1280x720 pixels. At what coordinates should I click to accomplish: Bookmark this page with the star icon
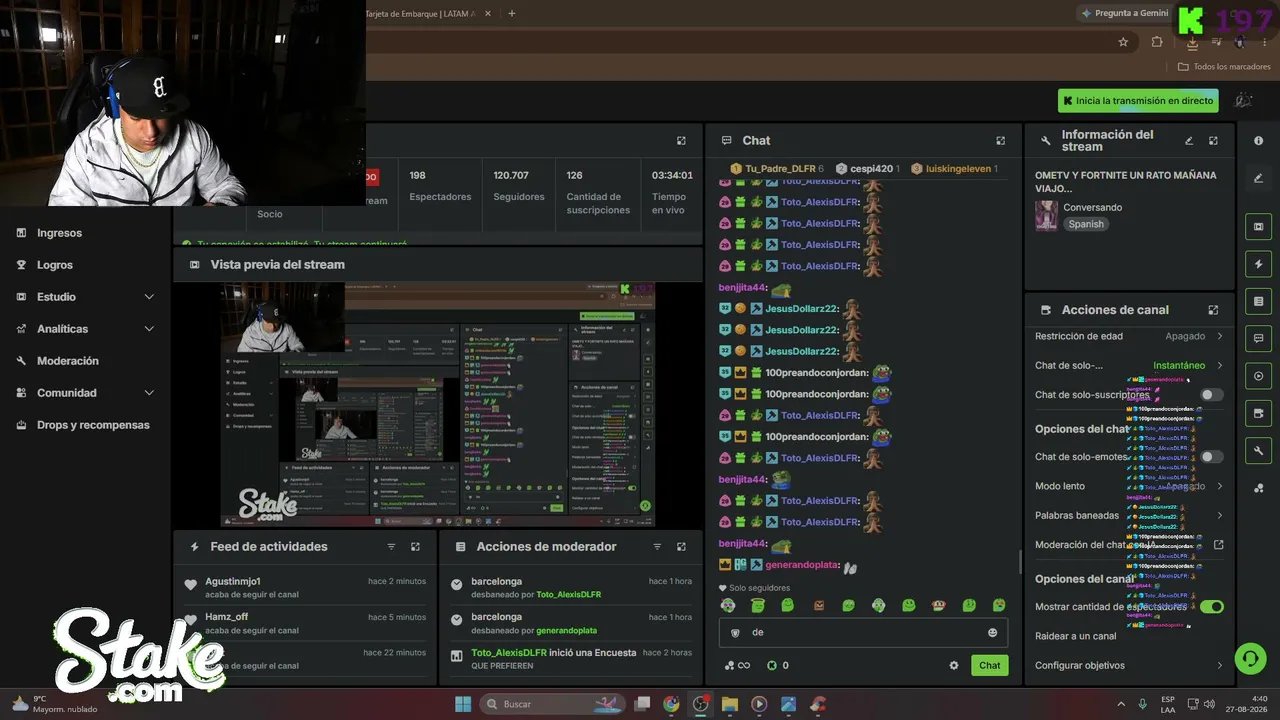click(1123, 42)
